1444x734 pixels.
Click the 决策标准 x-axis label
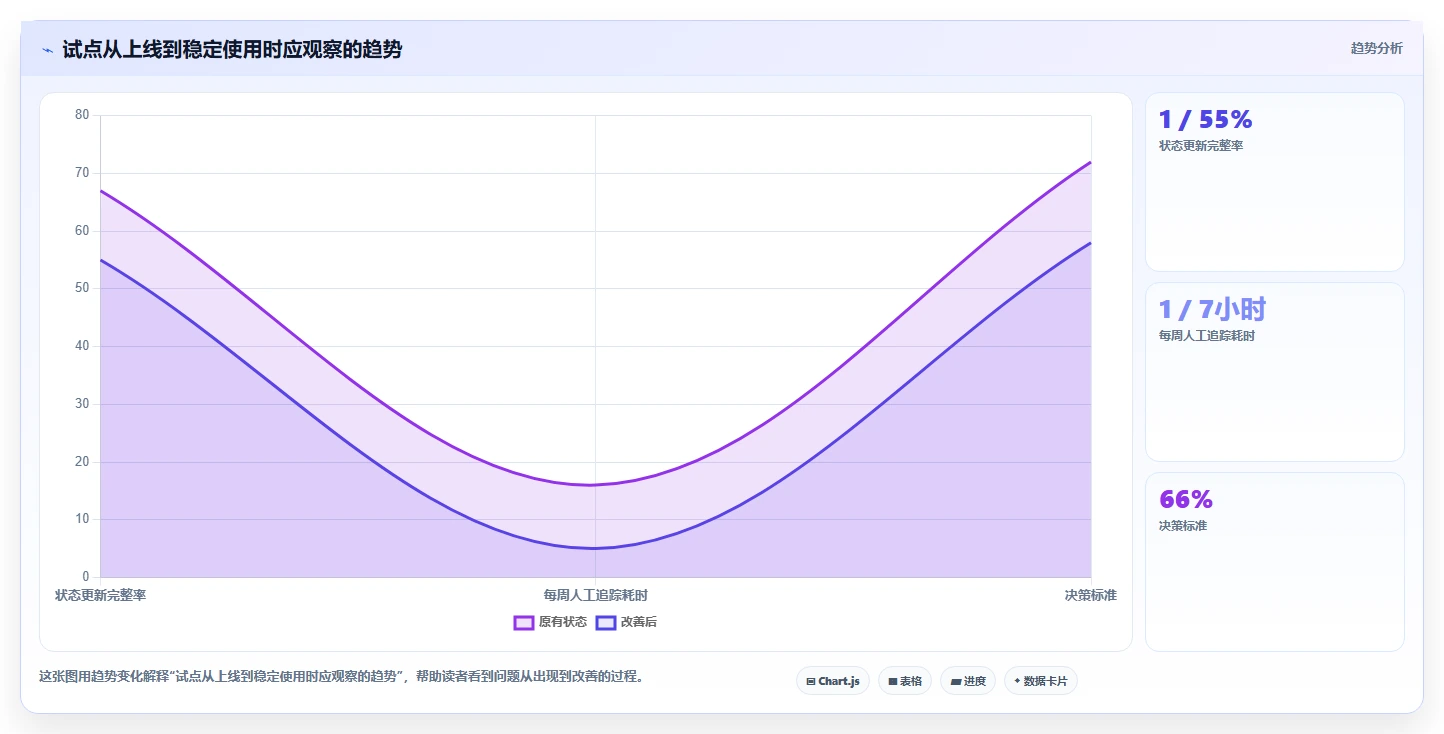click(1090, 595)
